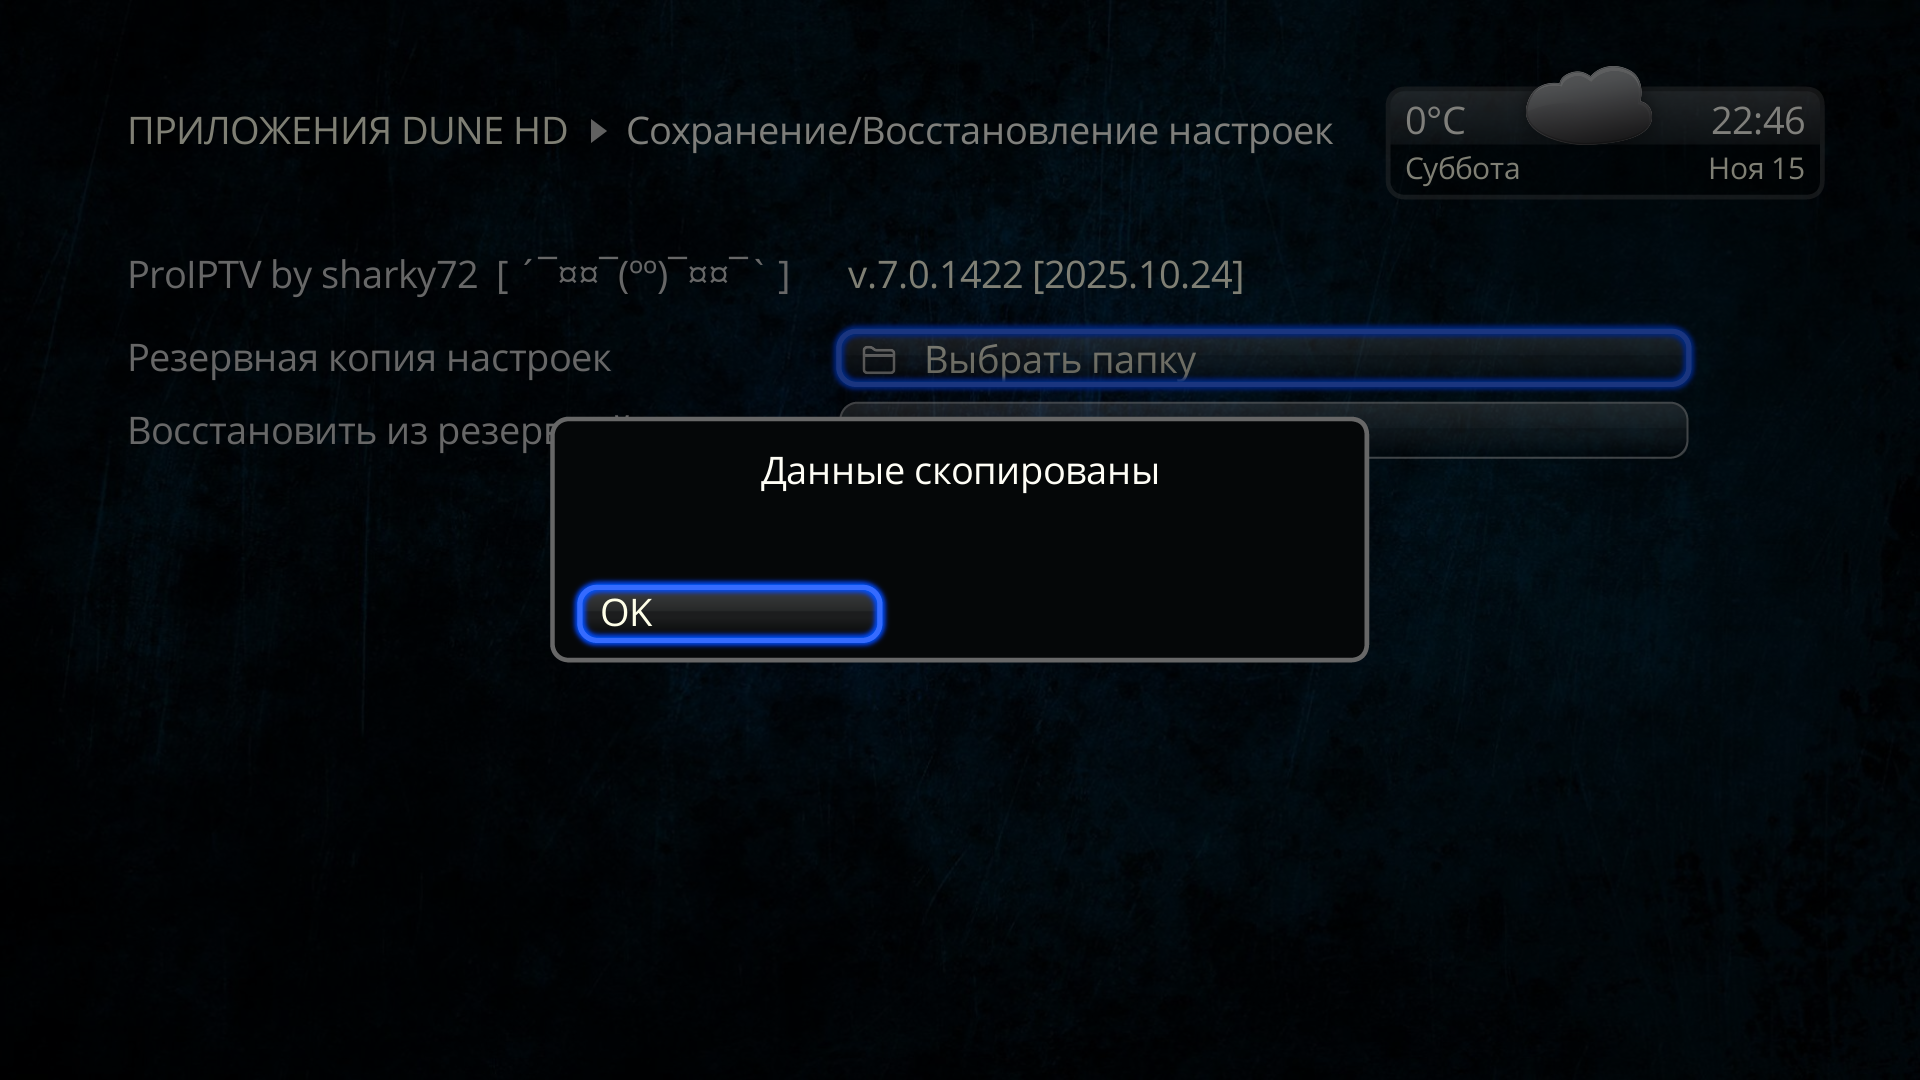
Task: Click the Выбрать папку button text
Action: tap(1060, 360)
